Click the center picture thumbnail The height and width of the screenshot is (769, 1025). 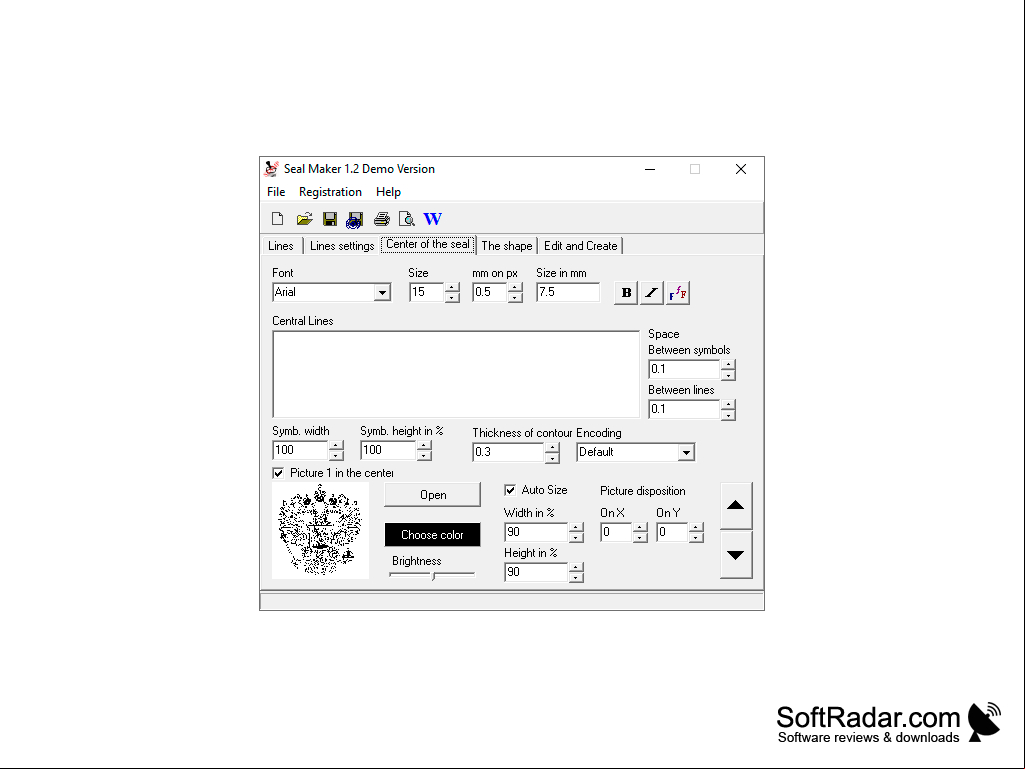tap(320, 530)
